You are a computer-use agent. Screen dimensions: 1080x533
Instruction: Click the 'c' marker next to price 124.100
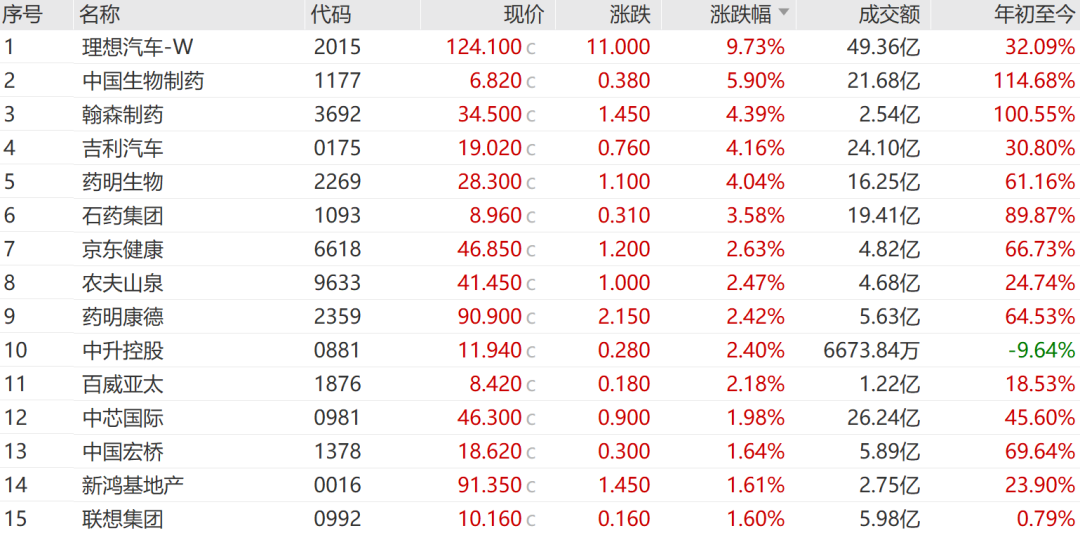531,48
